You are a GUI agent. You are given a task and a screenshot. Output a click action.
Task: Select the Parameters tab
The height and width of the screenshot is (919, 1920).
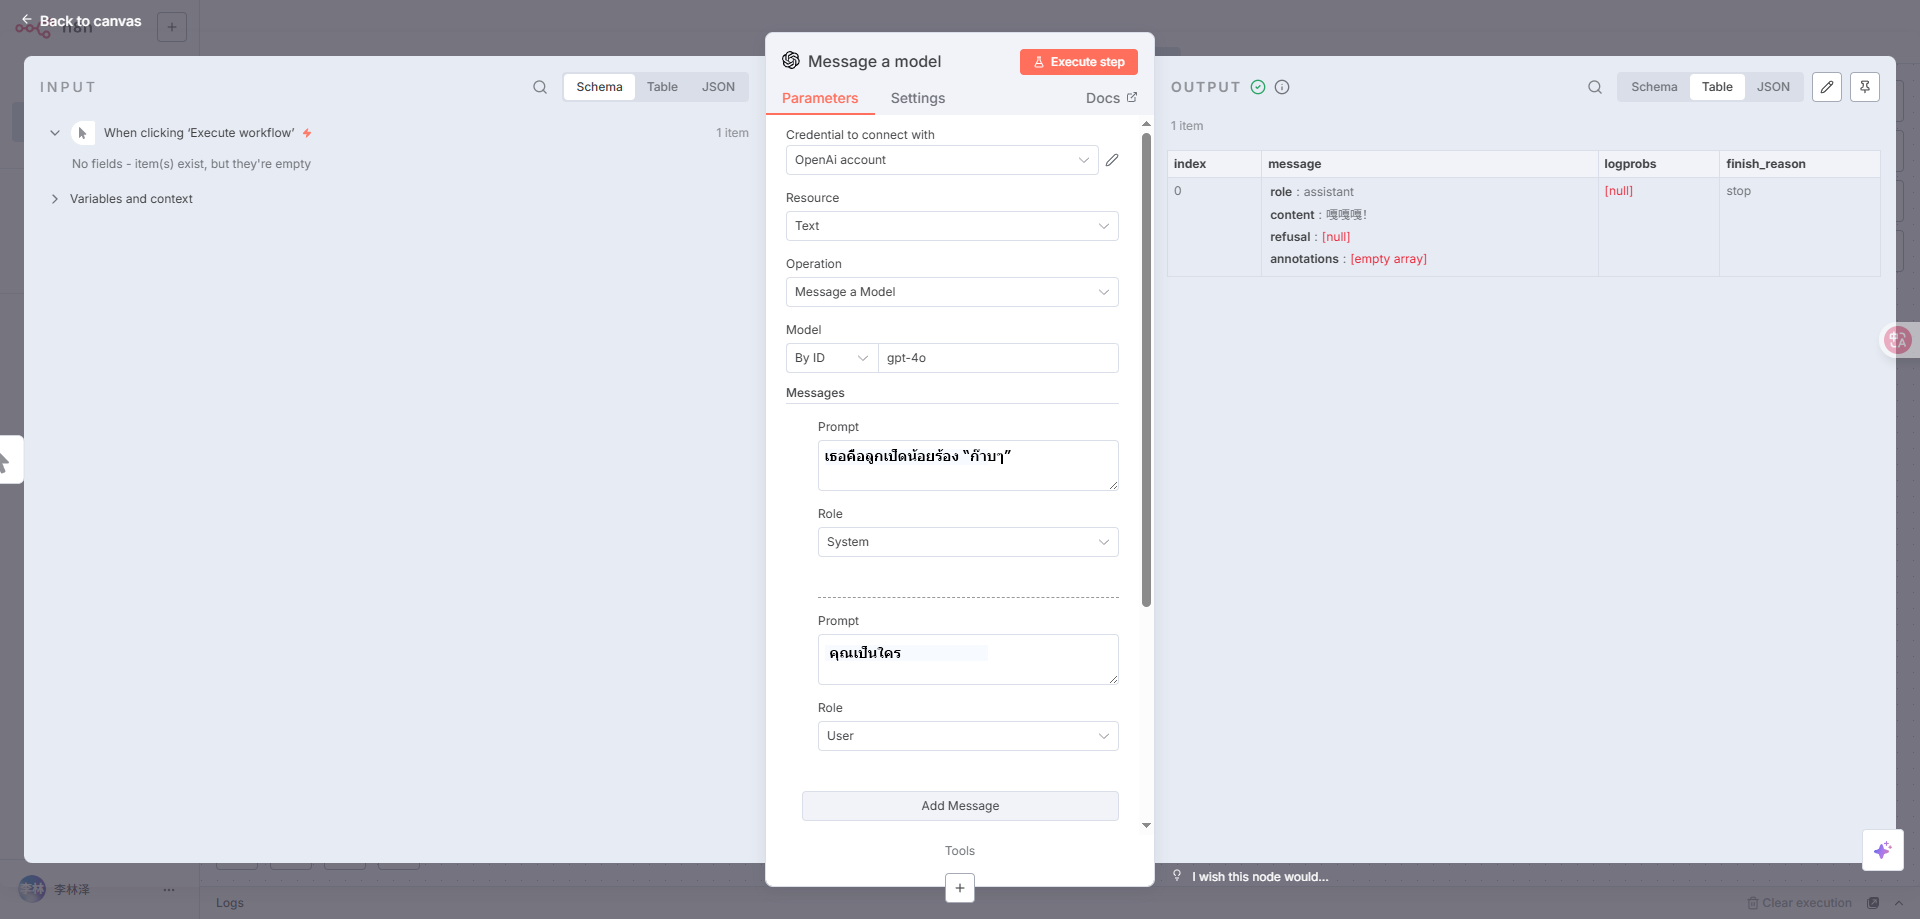(x=820, y=98)
